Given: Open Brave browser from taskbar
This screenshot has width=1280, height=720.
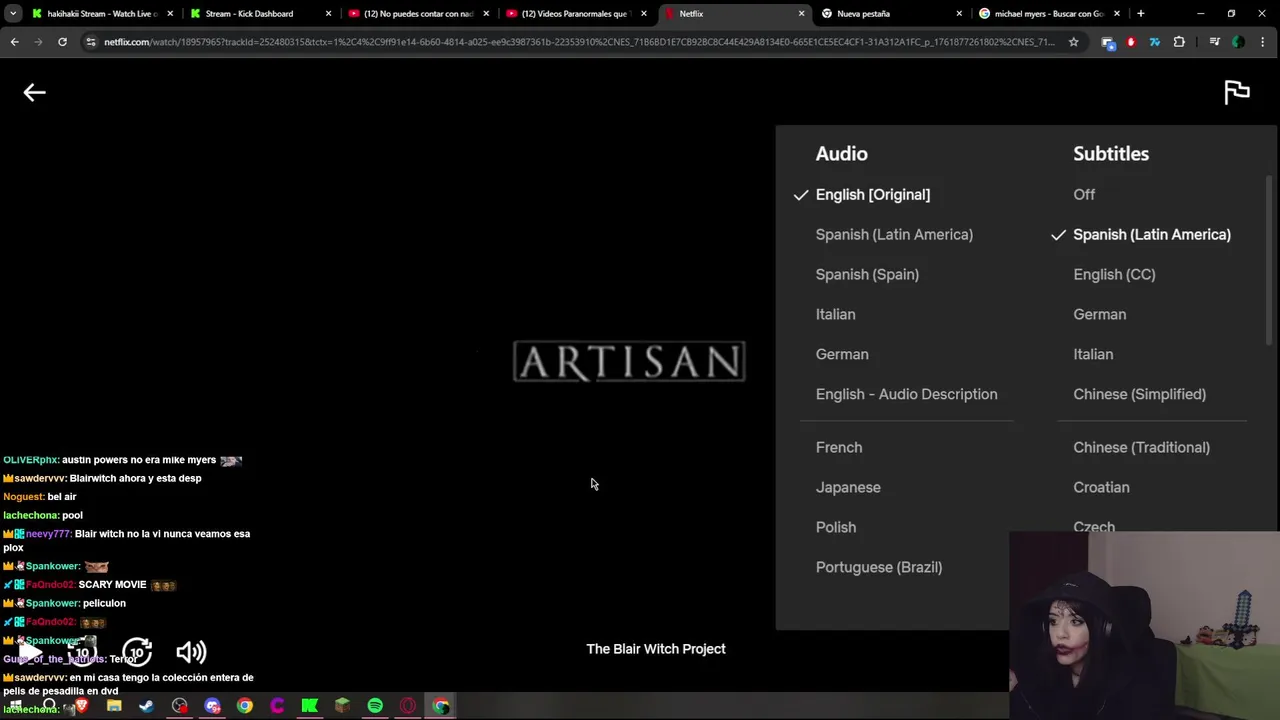Looking at the screenshot, I should click(81, 706).
